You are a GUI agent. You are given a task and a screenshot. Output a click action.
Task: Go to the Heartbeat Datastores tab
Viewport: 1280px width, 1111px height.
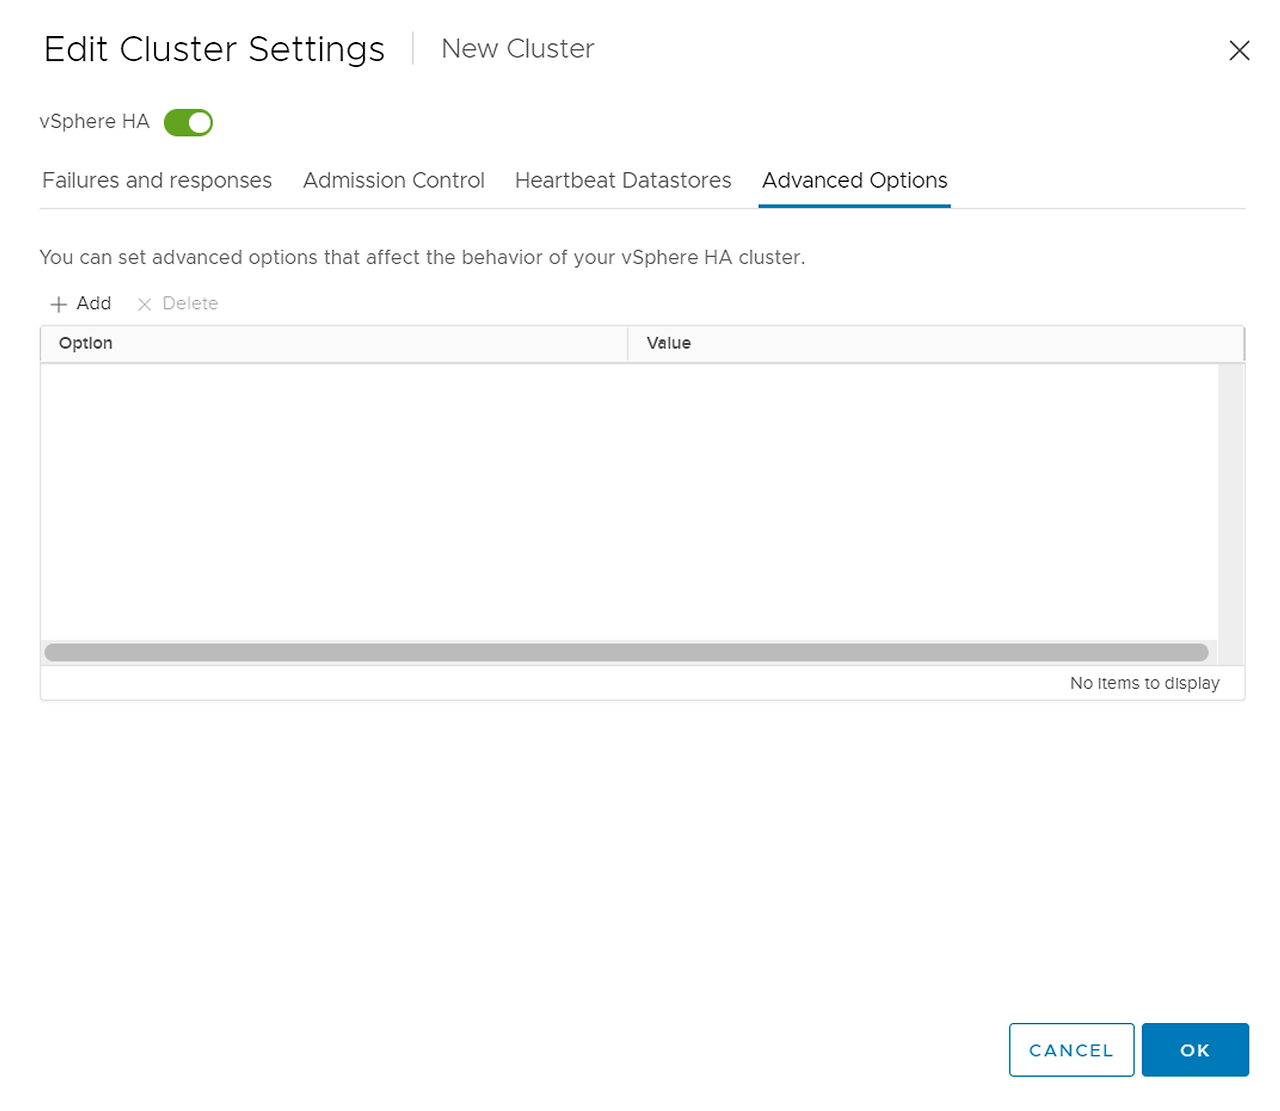click(623, 180)
